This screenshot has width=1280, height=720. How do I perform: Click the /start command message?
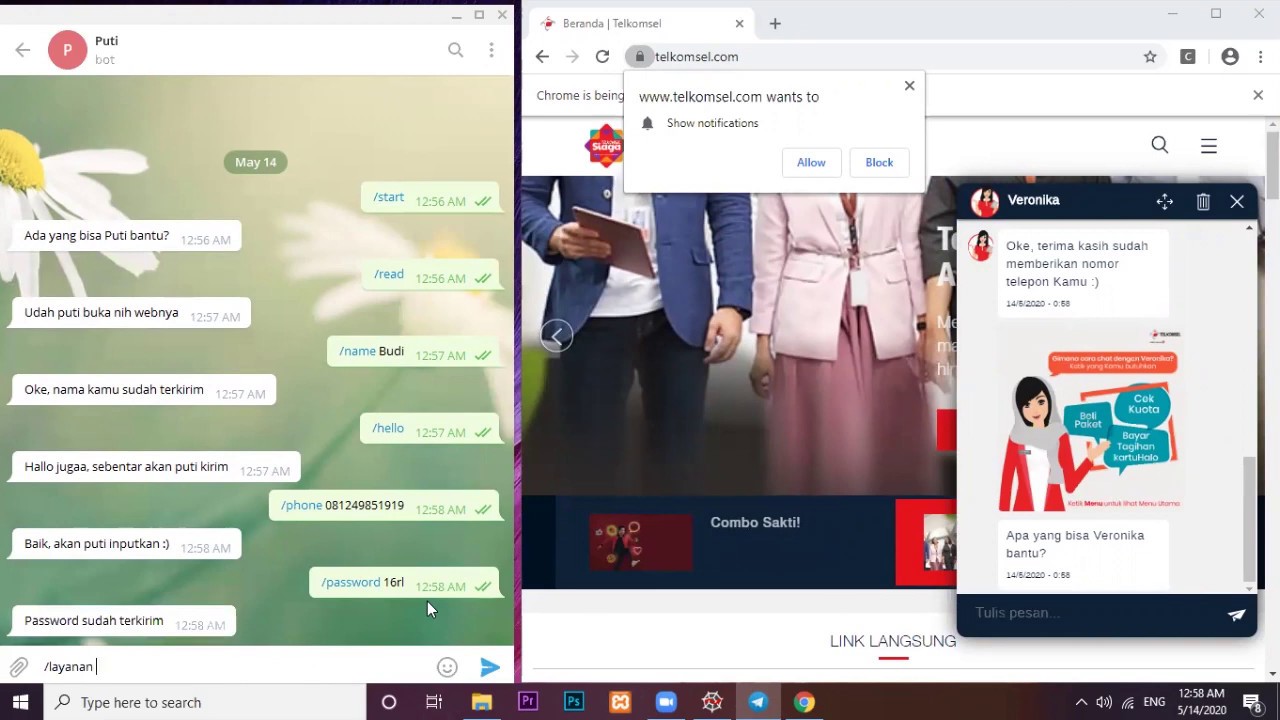(x=388, y=197)
